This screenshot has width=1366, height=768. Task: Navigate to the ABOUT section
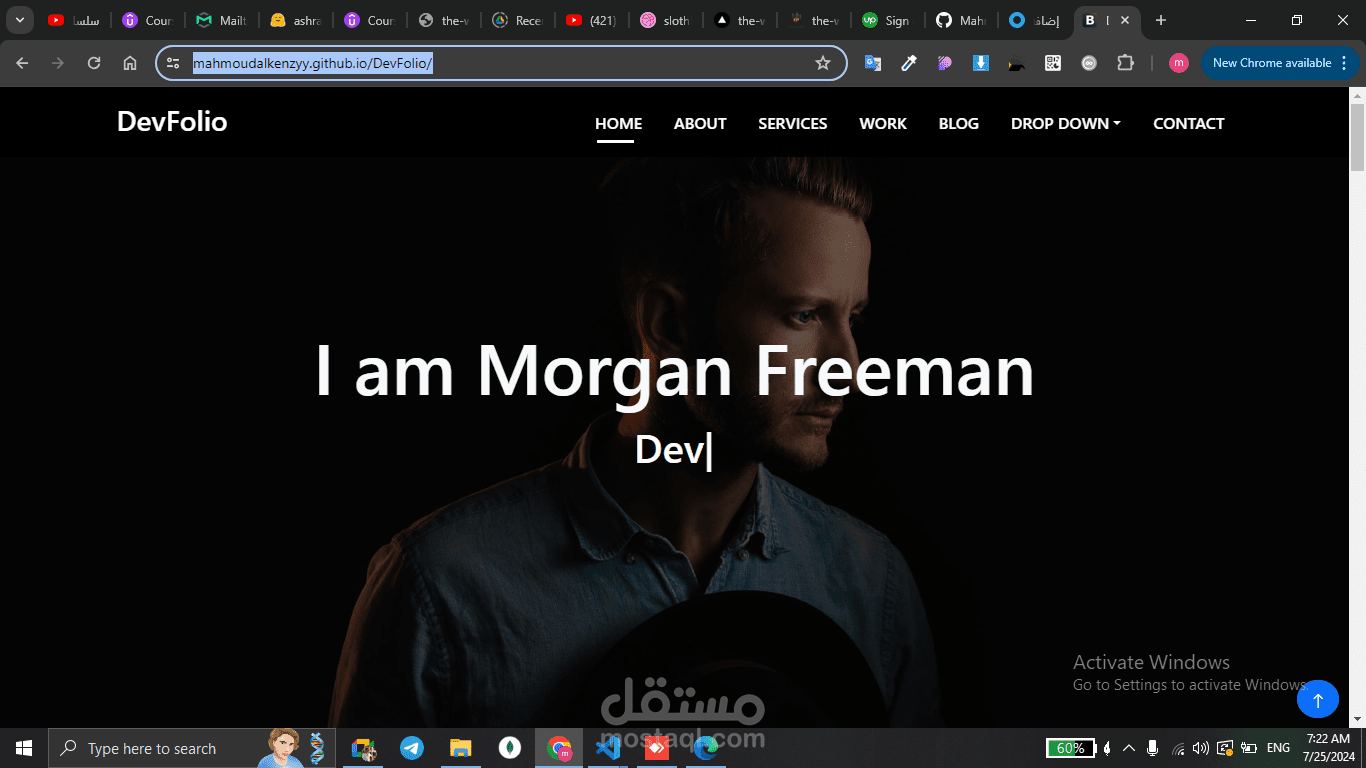pos(700,123)
